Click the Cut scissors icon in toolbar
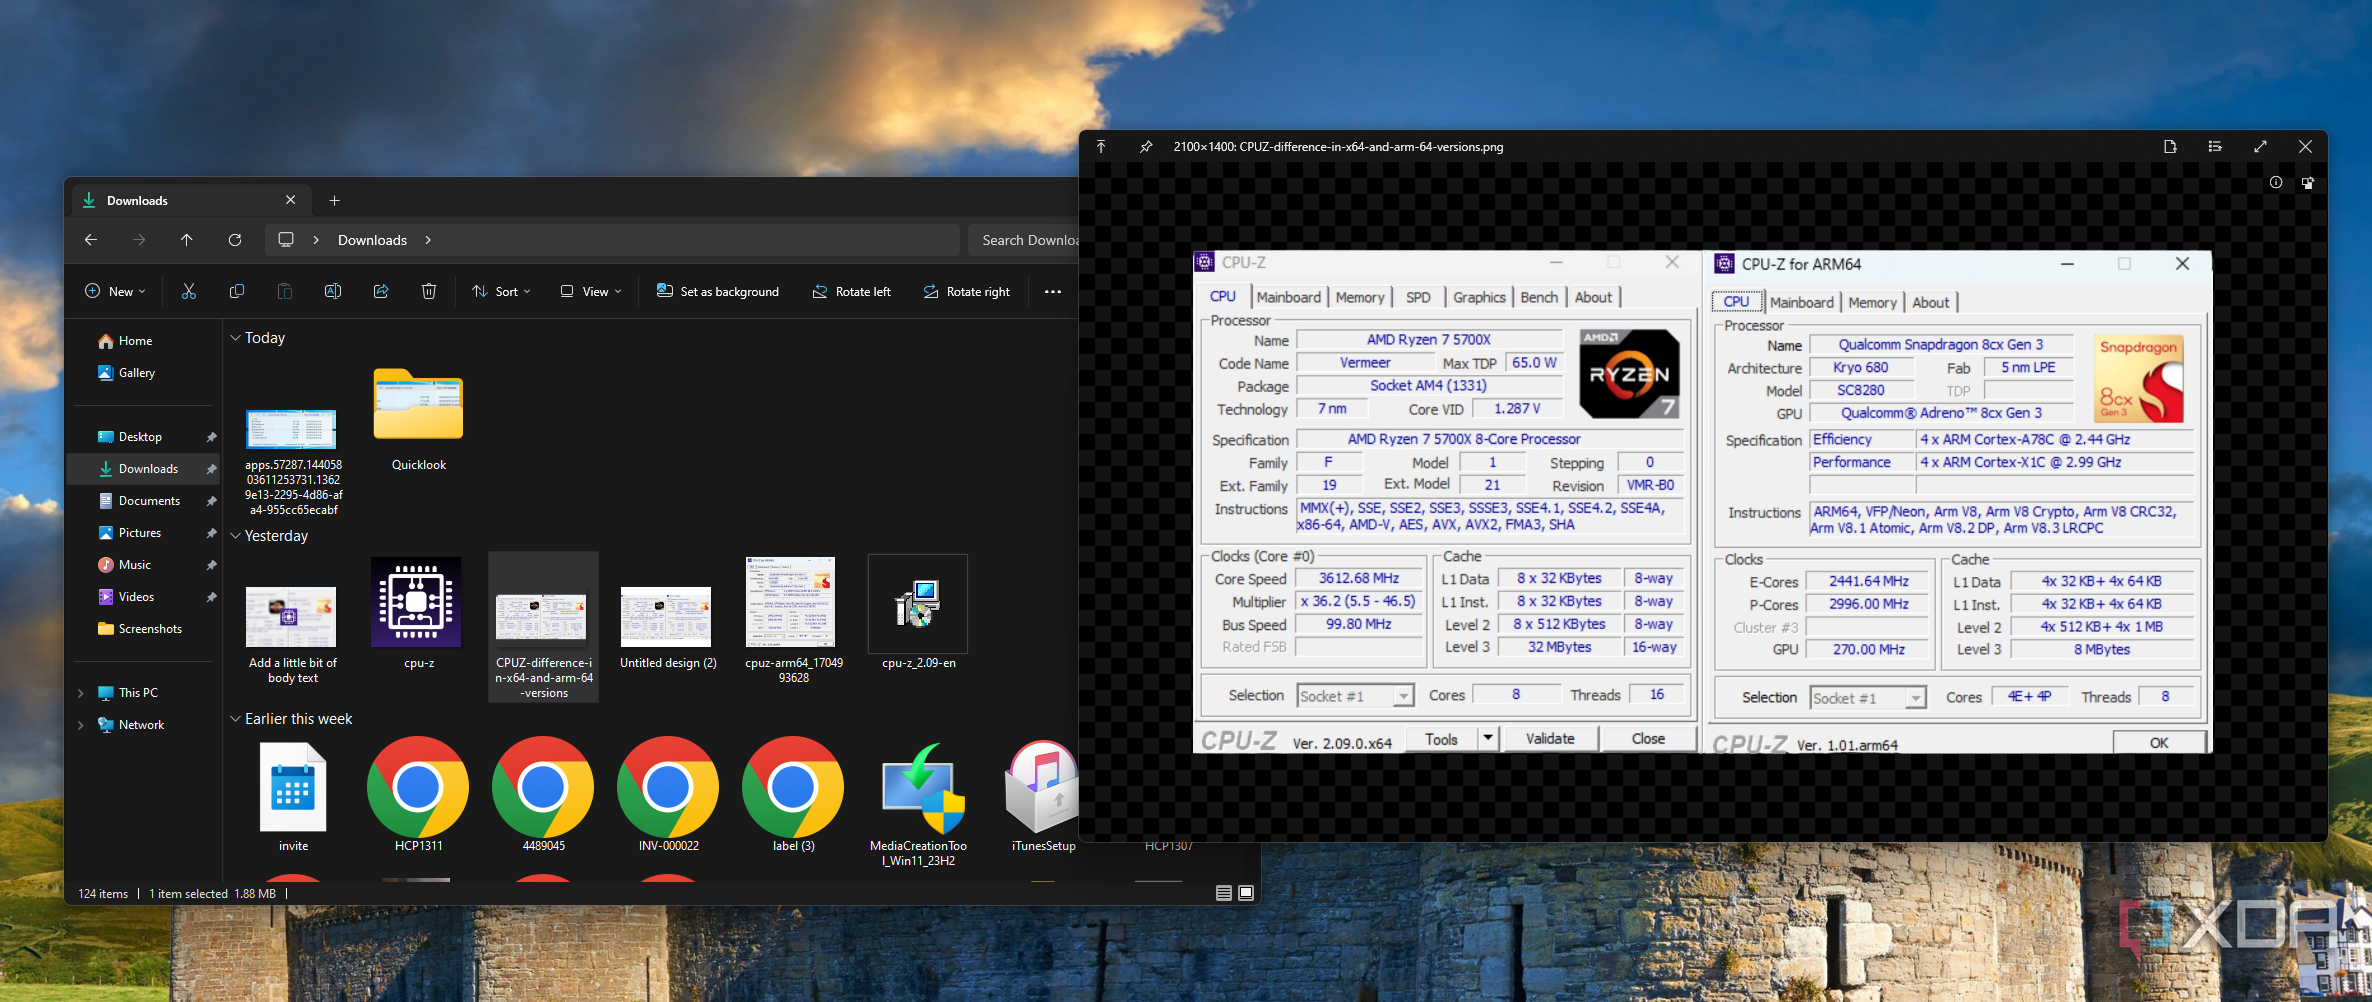Screen dimensions: 2372x1002 point(189,291)
